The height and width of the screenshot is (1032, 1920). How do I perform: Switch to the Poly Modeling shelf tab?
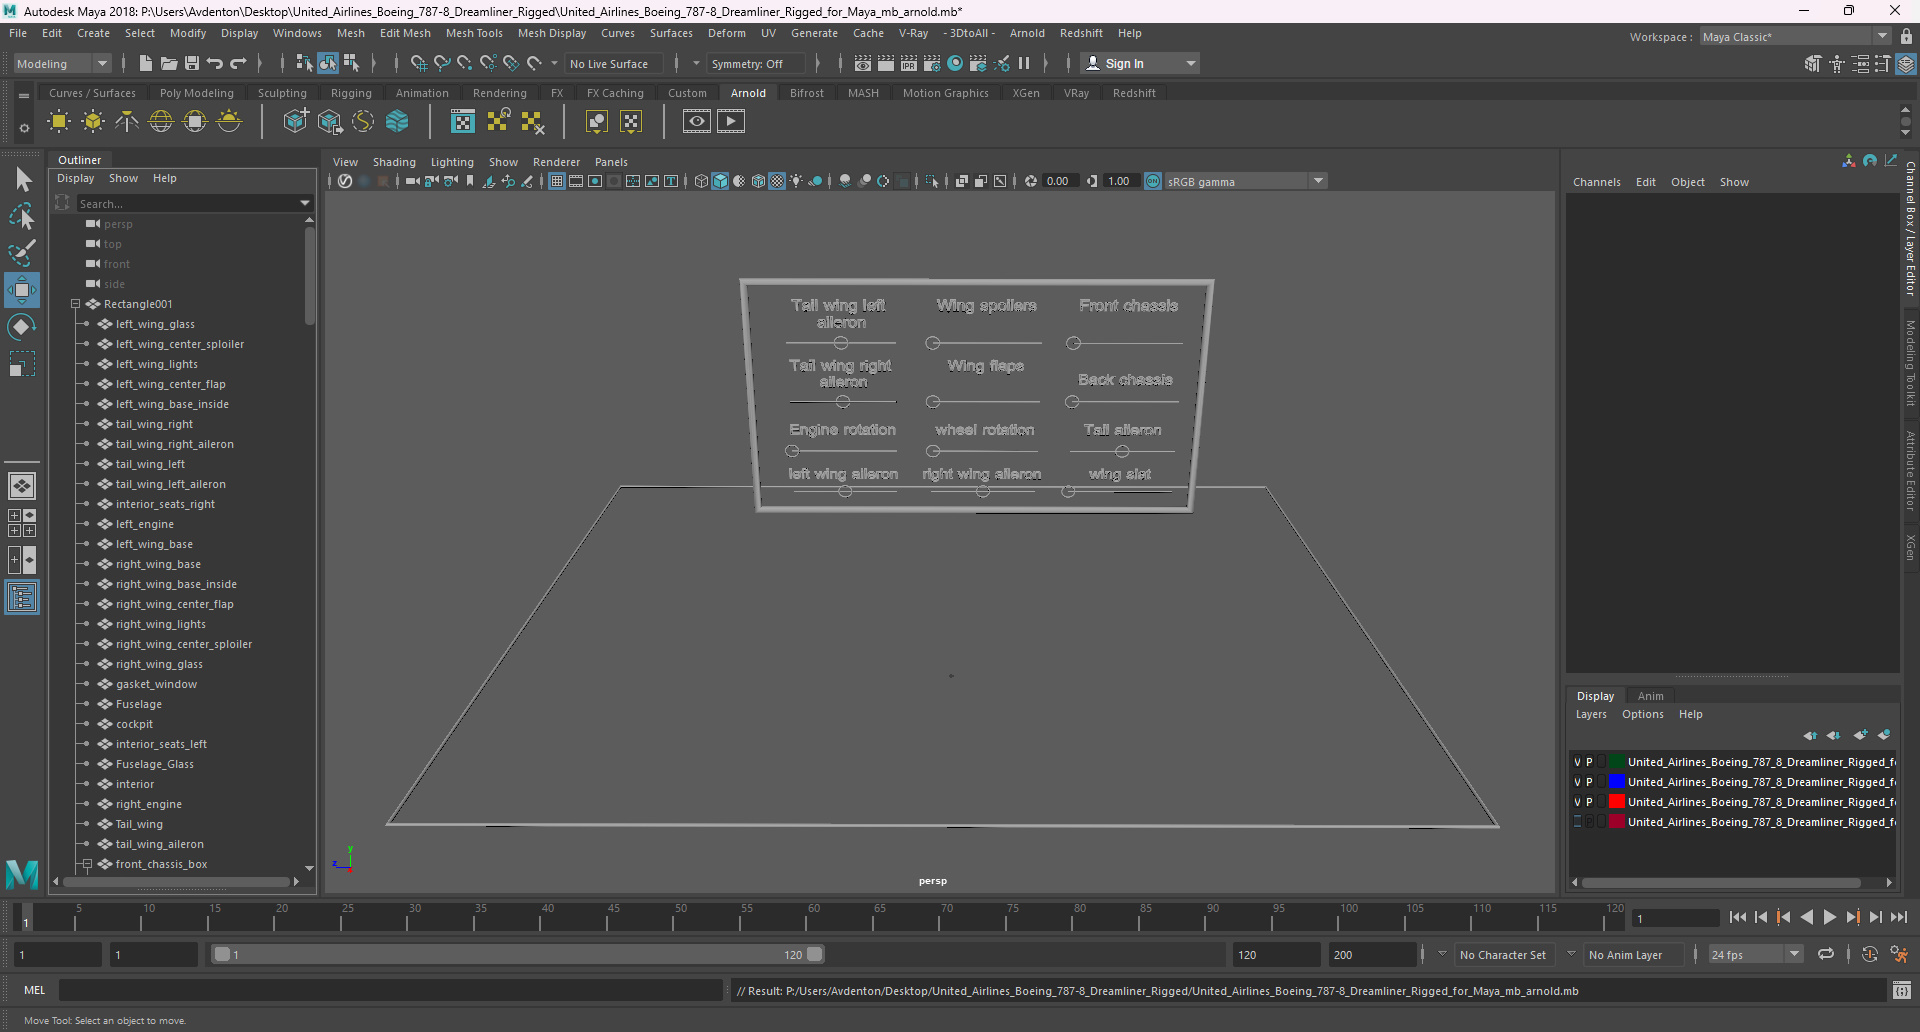(197, 93)
